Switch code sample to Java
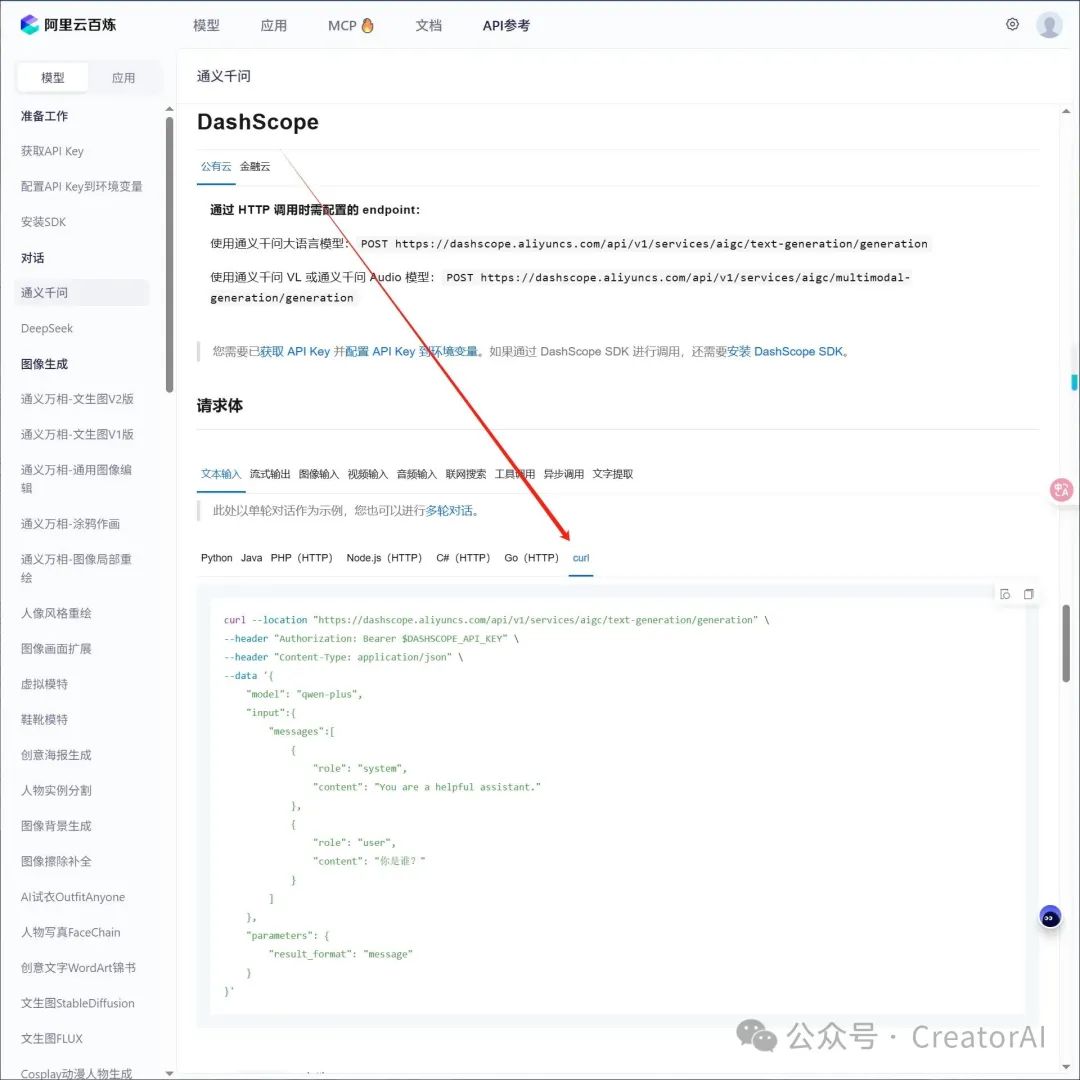The width and height of the screenshot is (1080, 1080). point(251,558)
